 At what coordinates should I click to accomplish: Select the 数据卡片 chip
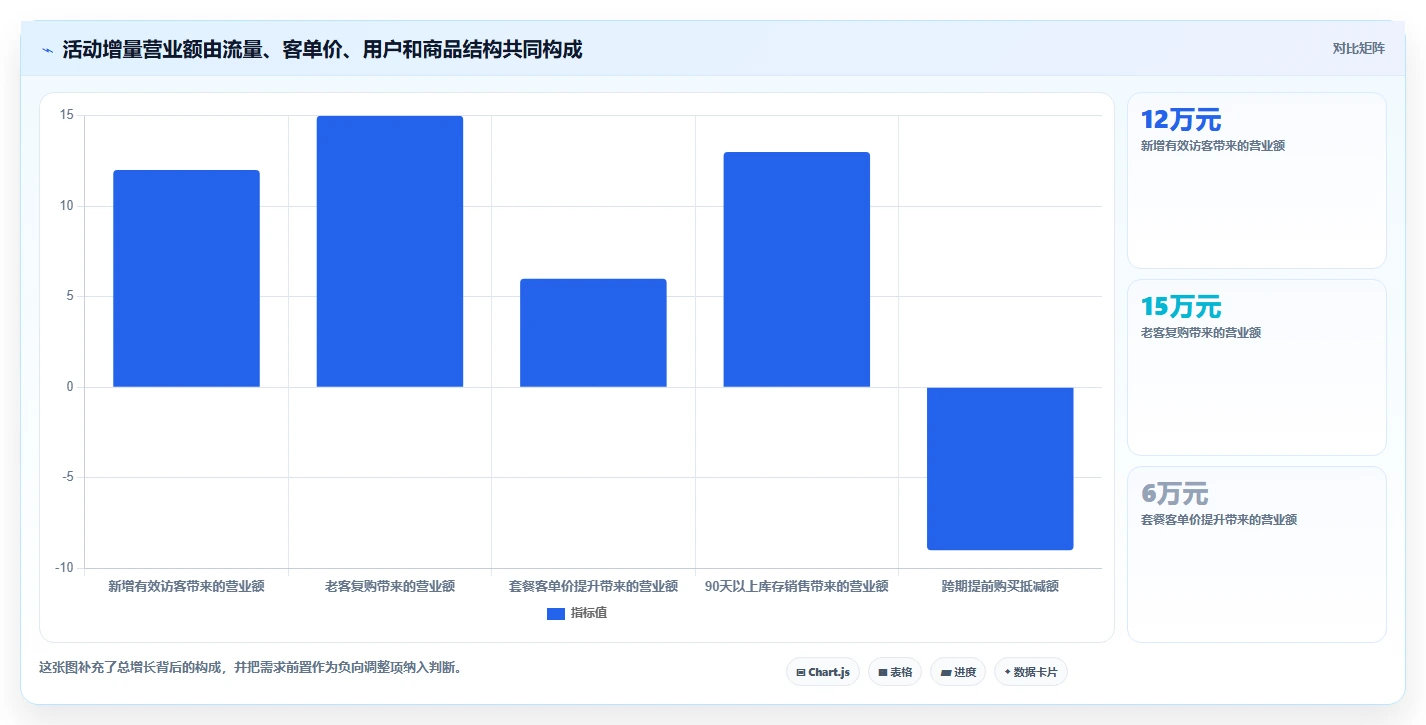(1031, 672)
